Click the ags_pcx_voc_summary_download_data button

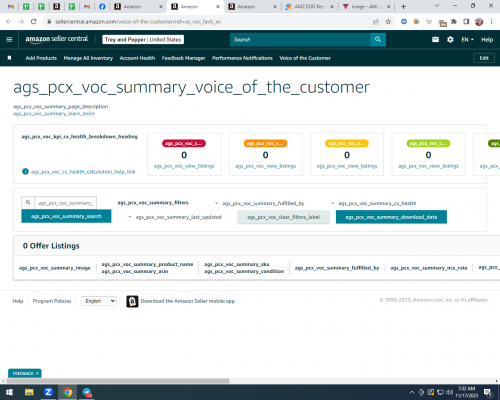(391, 217)
